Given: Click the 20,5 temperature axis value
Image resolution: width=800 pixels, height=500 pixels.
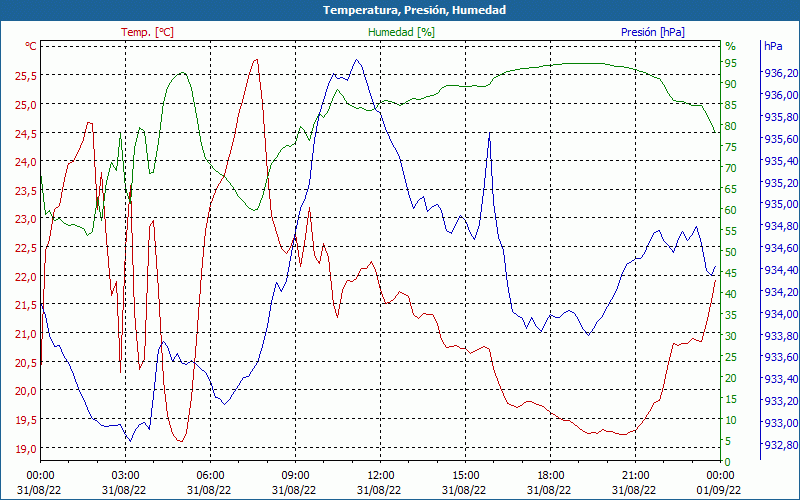Looking at the screenshot, I should click(27, 362).
